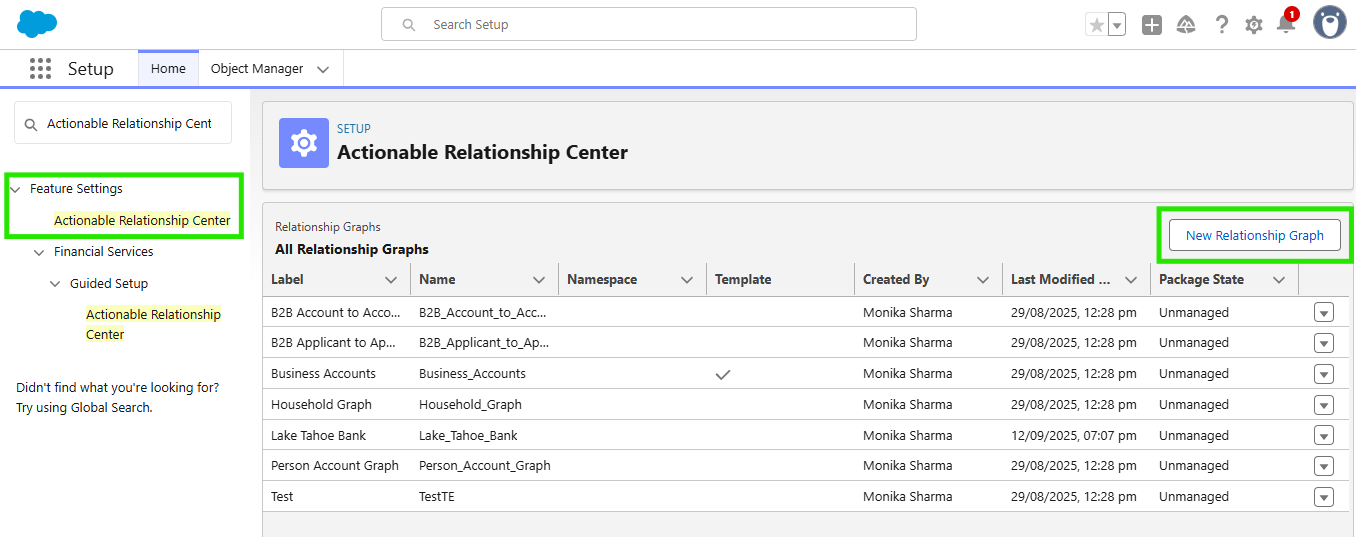Open Actionable Relationship Center under Feature Settings

[x=142, y=221]
